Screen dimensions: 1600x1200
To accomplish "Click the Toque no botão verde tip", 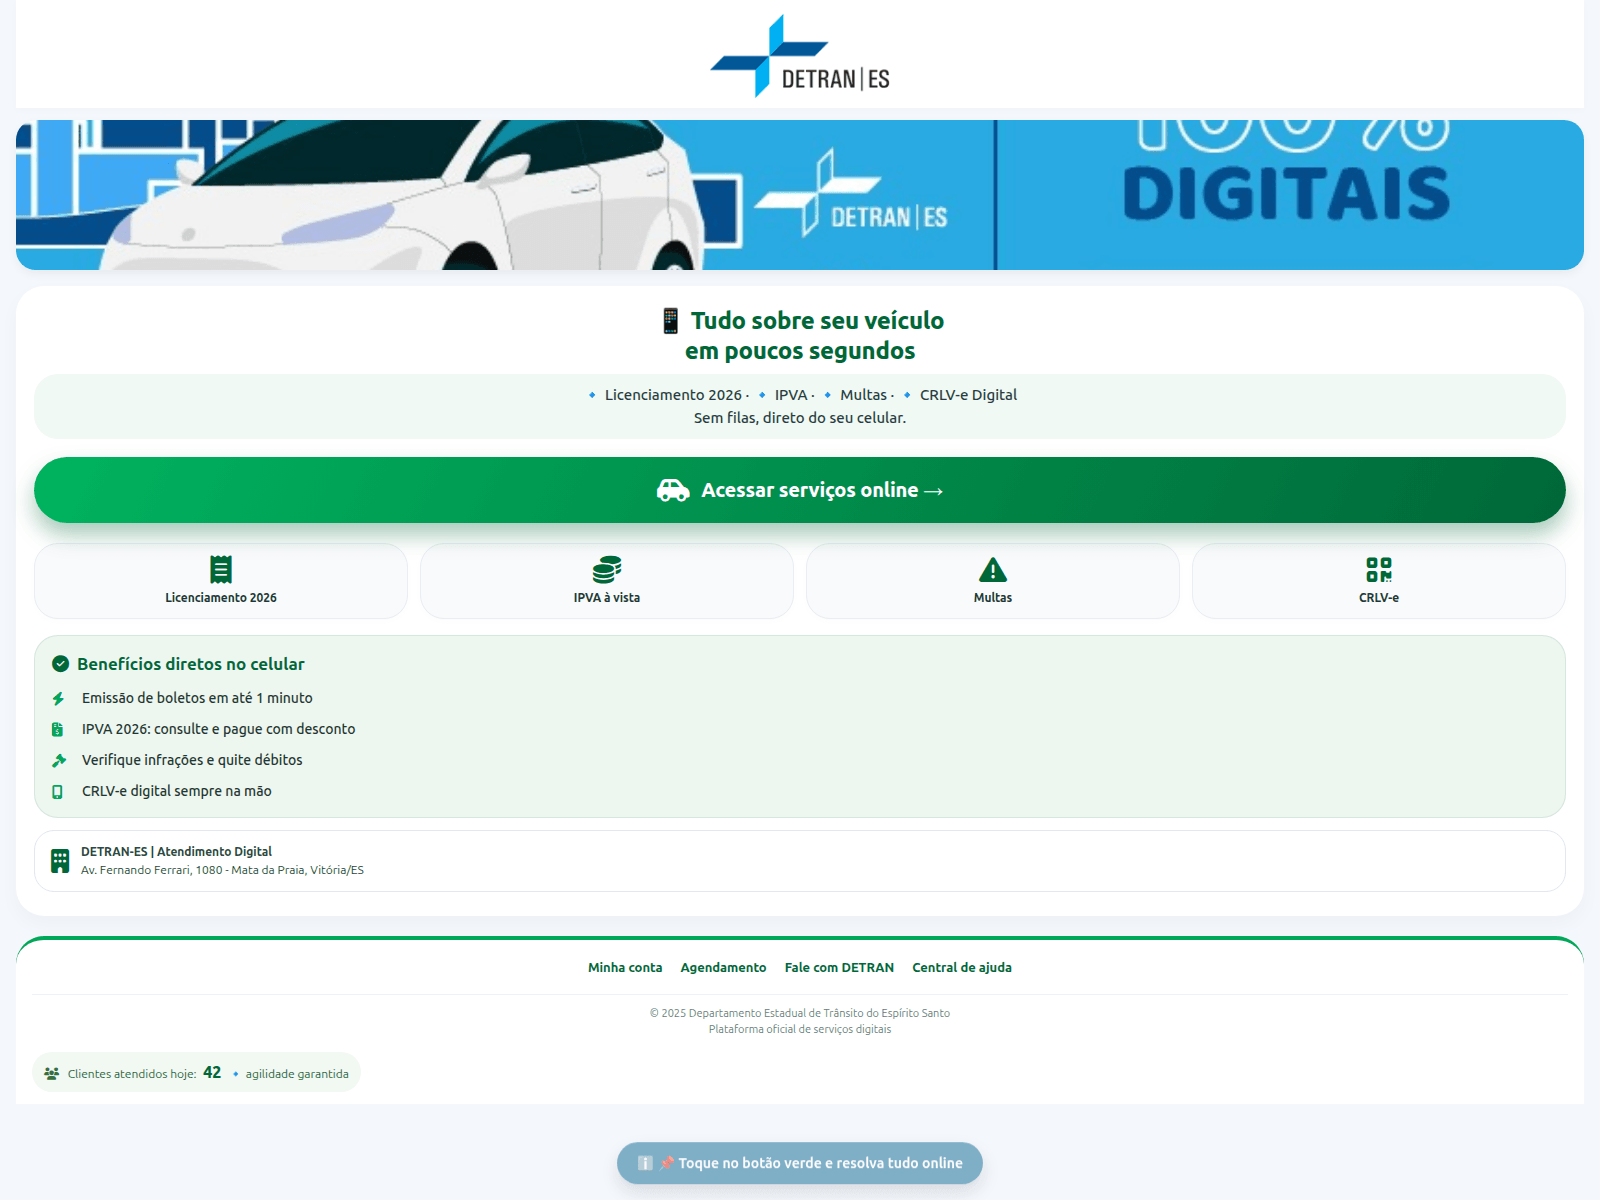I will click(800, 1163).
